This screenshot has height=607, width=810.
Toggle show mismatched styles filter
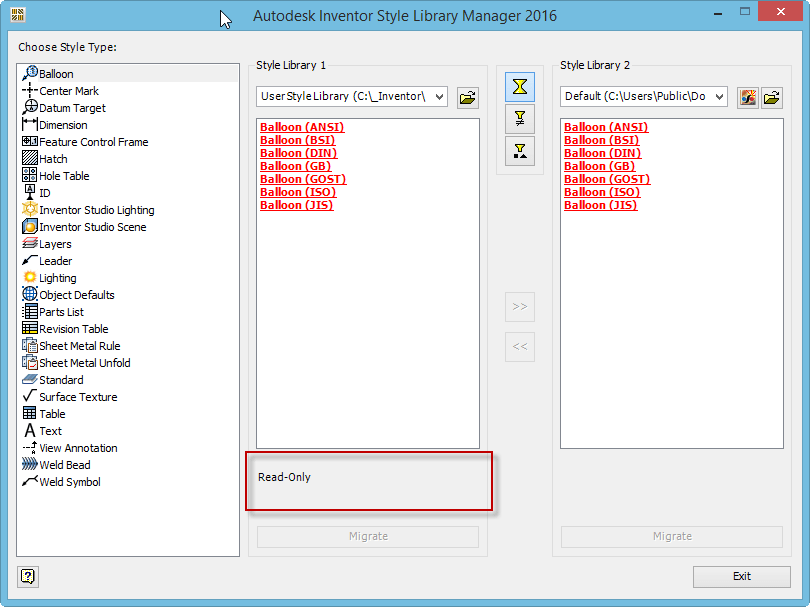click(x=520, y=119)
